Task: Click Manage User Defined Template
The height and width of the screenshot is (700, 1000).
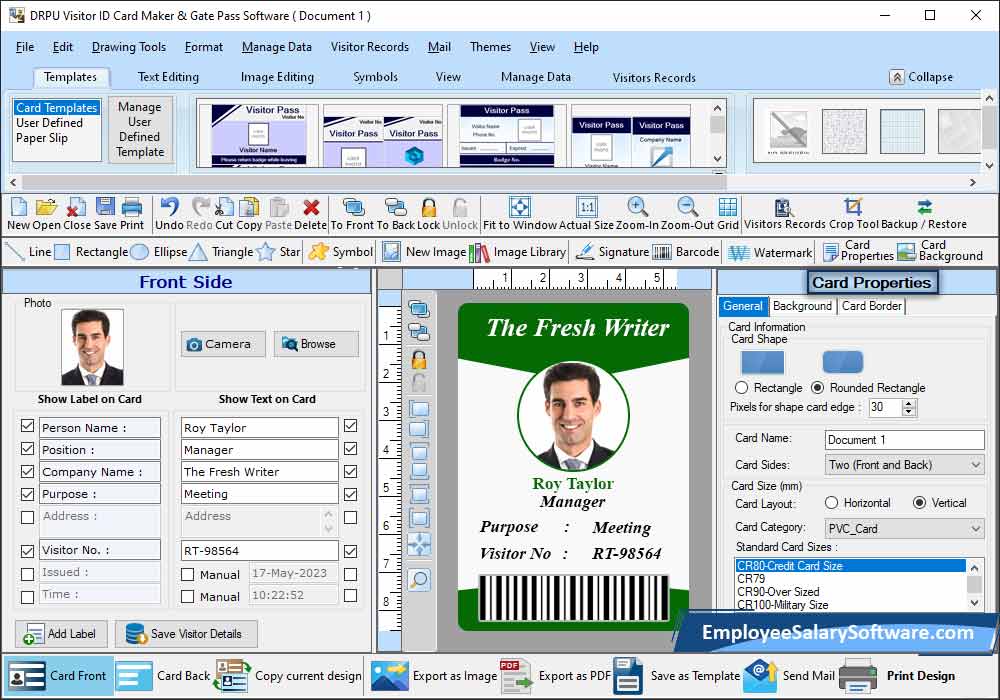Action: pyautogui.click(x=140, y=129)
